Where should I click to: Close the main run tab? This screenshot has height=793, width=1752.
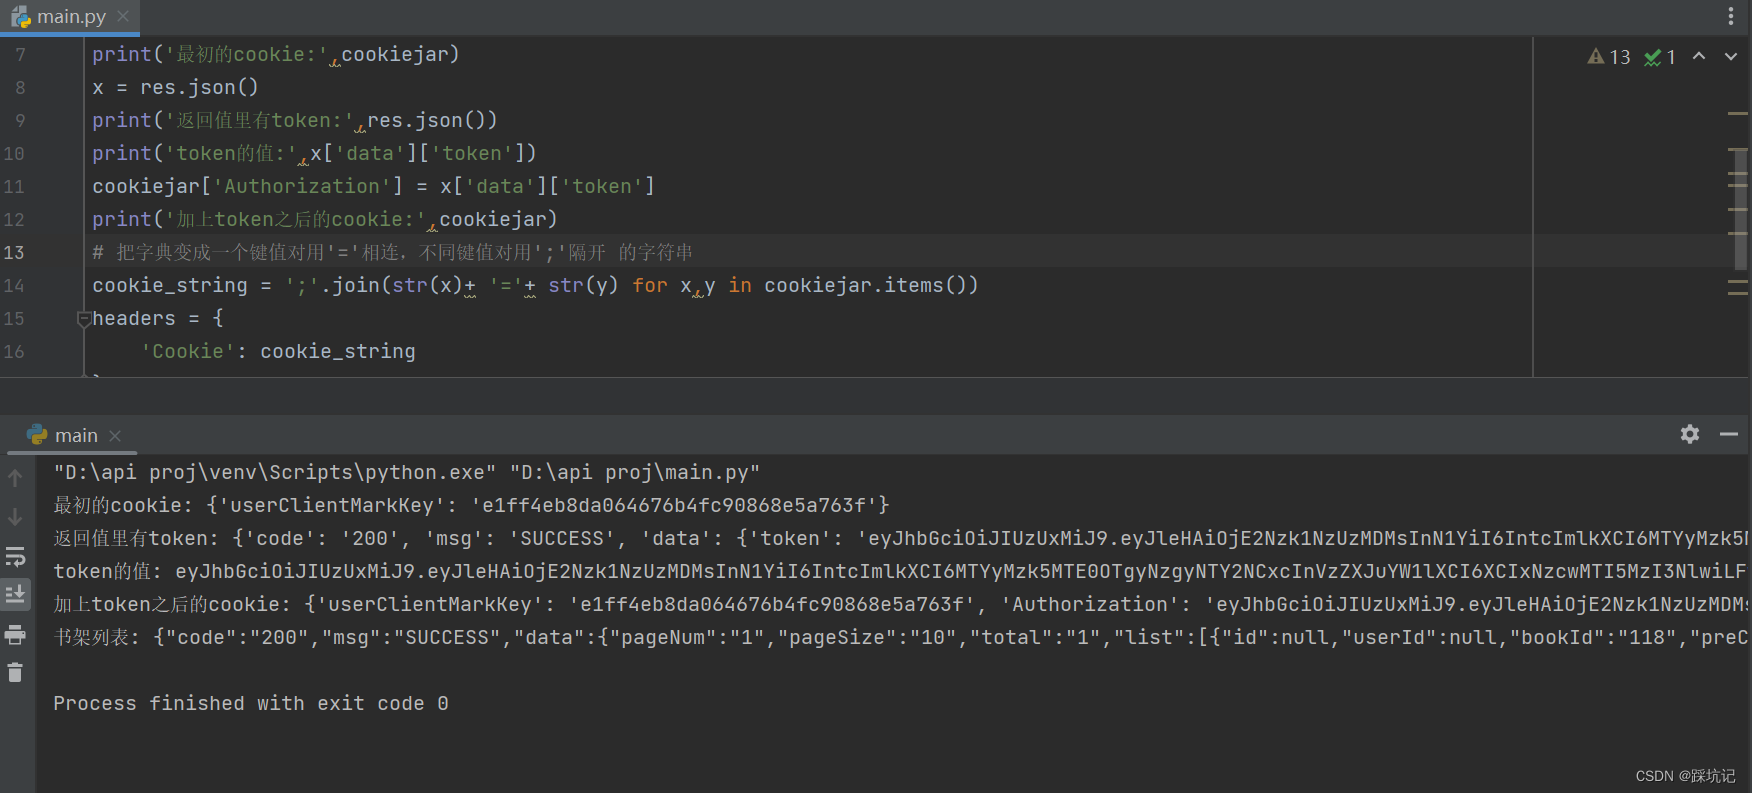pyautogui.click(x=115, y=436)
